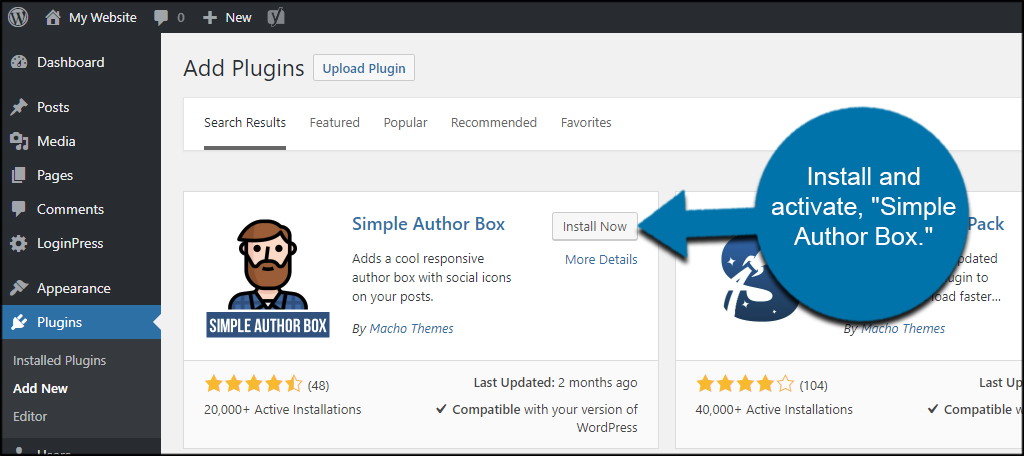Open the Posts menu
1024x456 pixels.
click(53, 107)
